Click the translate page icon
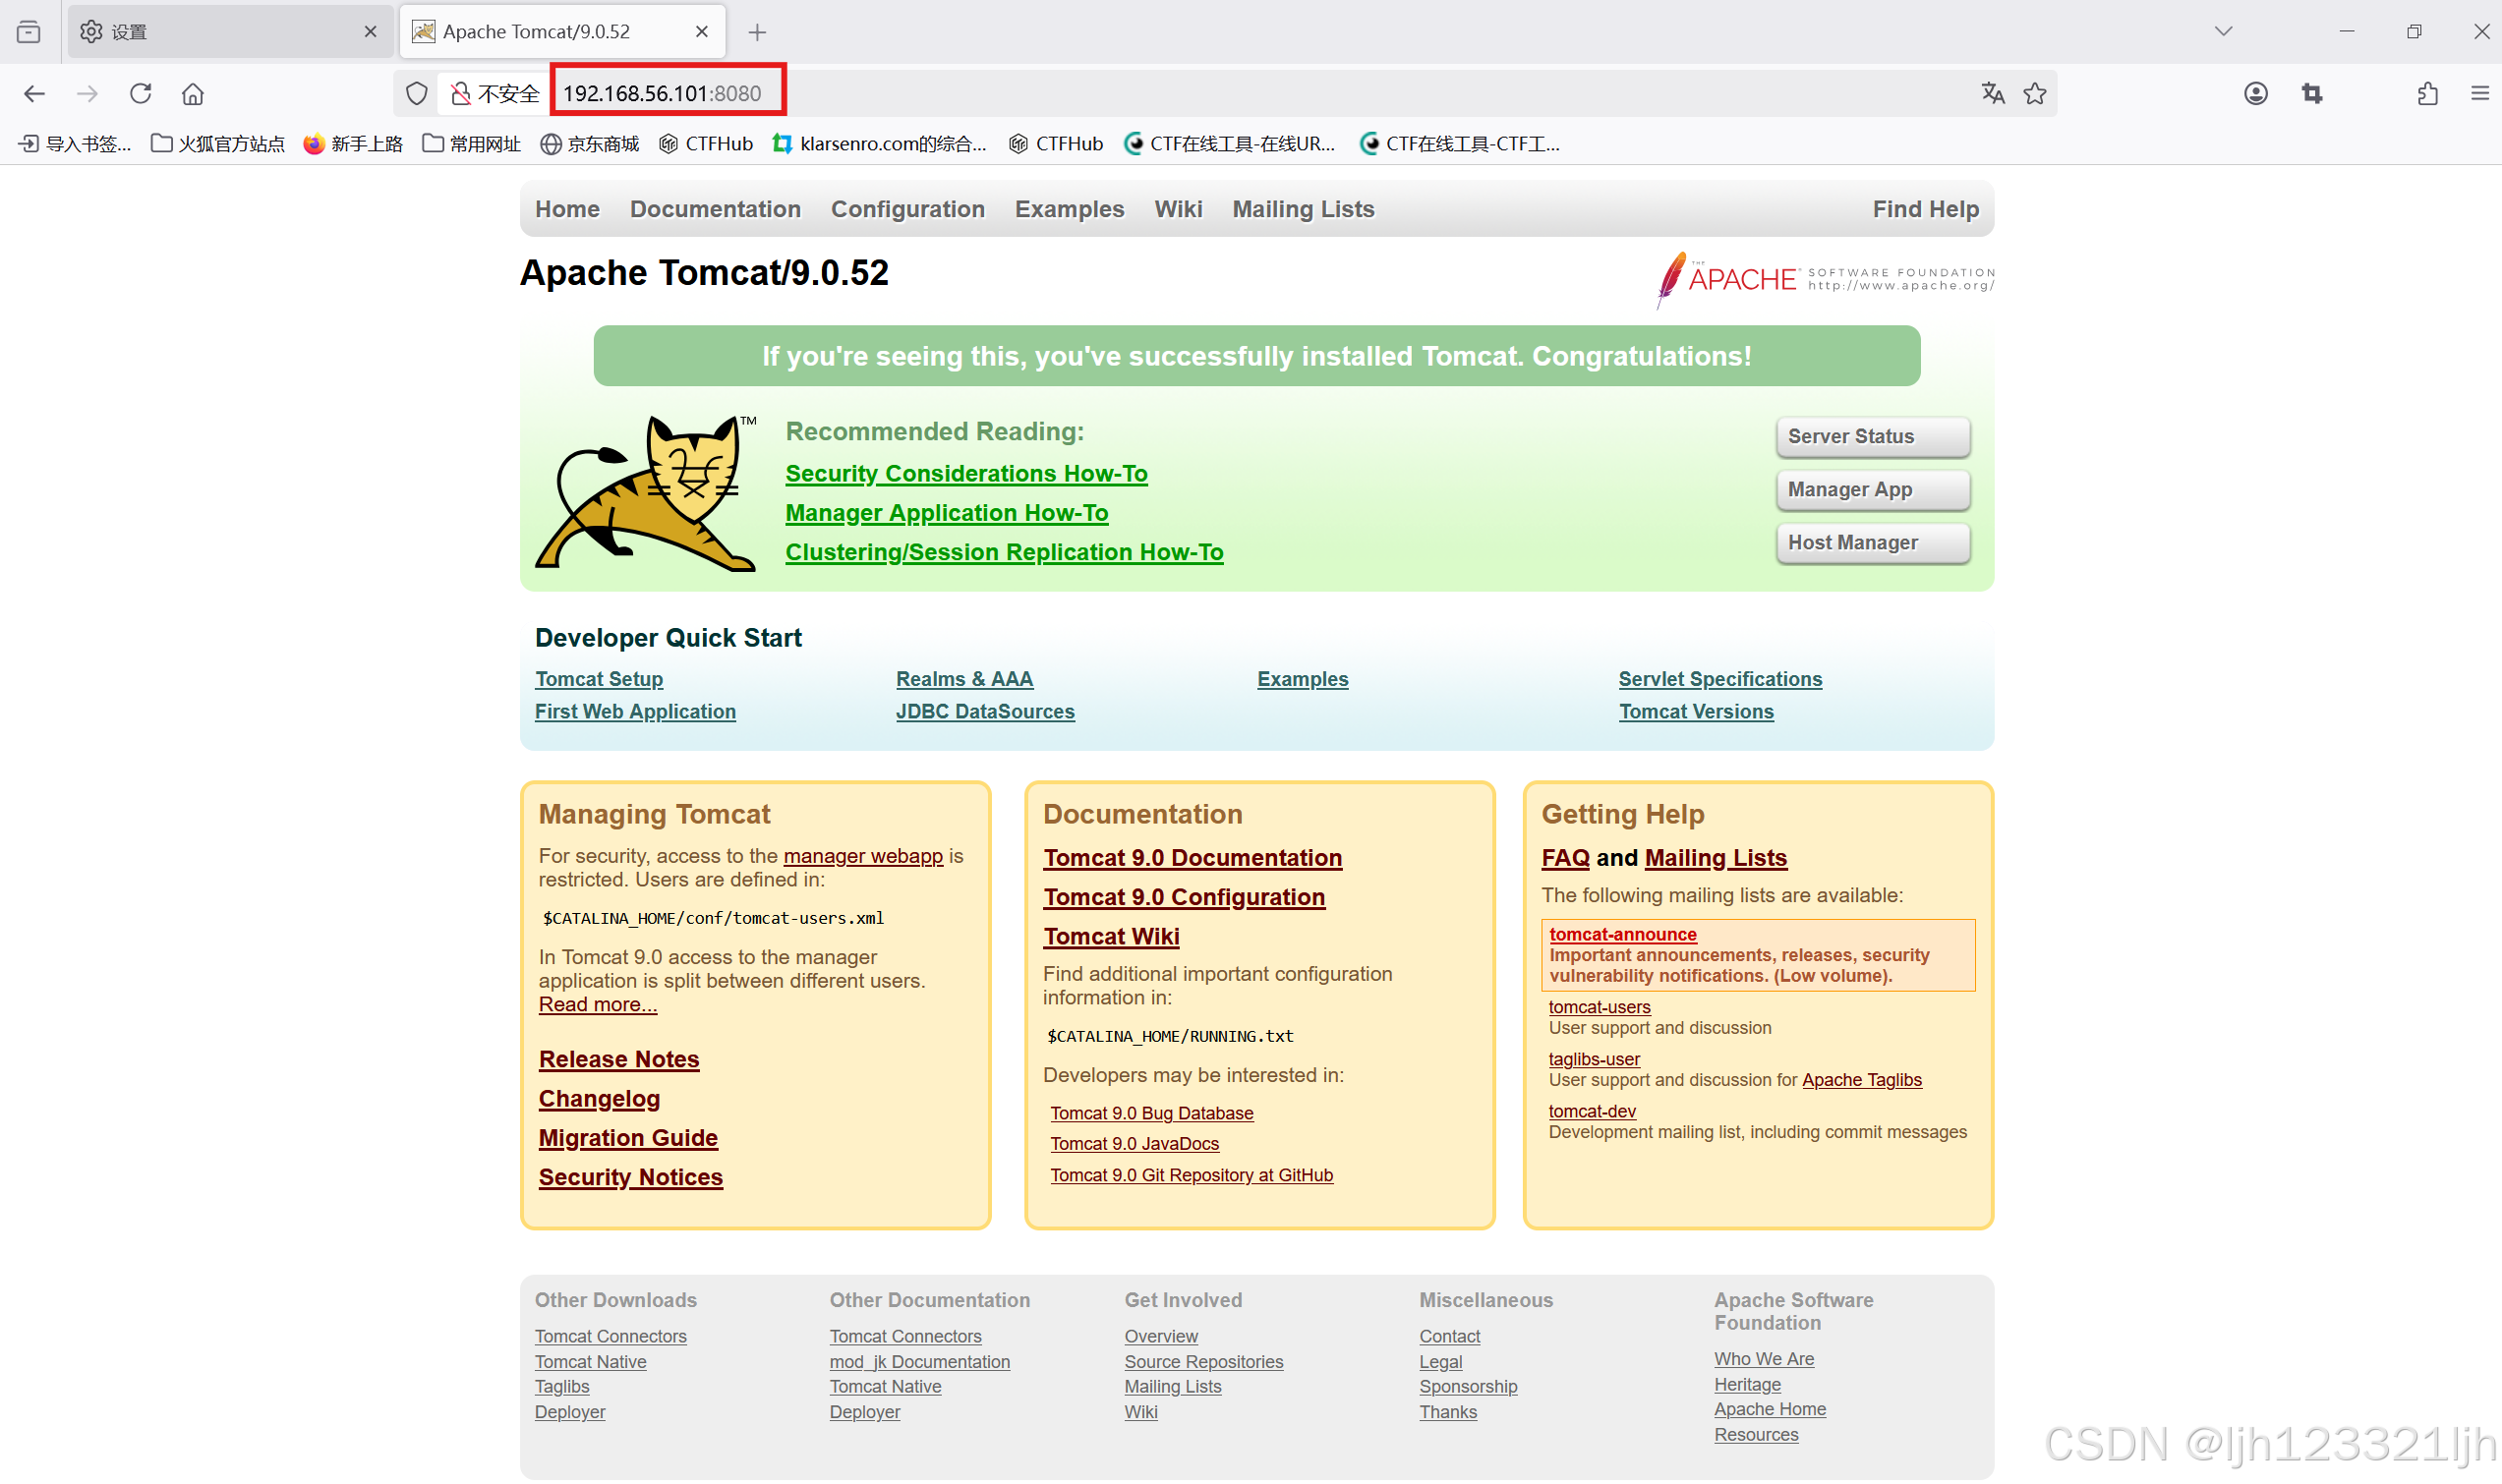Screen dimensions: 2502x1484 tap(1992, 93)
